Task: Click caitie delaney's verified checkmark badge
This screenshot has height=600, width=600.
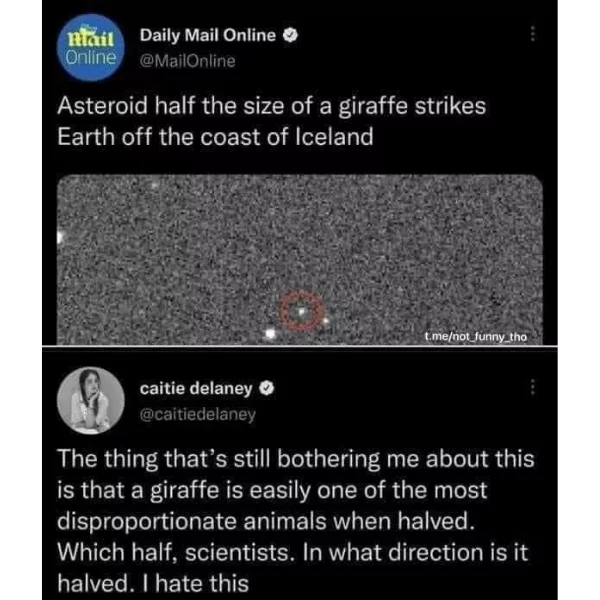Action: click(x=267, y=388)
